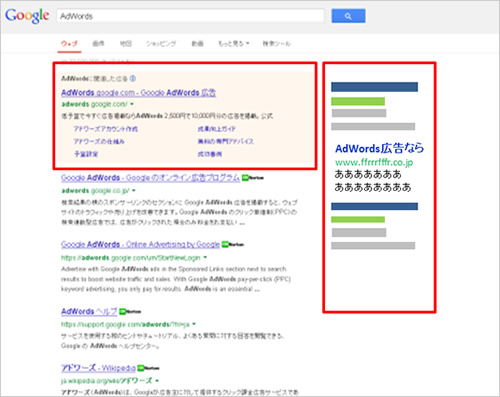Open result Google AdWords - Google のオンライン広告プログラム

click(150, 178)
